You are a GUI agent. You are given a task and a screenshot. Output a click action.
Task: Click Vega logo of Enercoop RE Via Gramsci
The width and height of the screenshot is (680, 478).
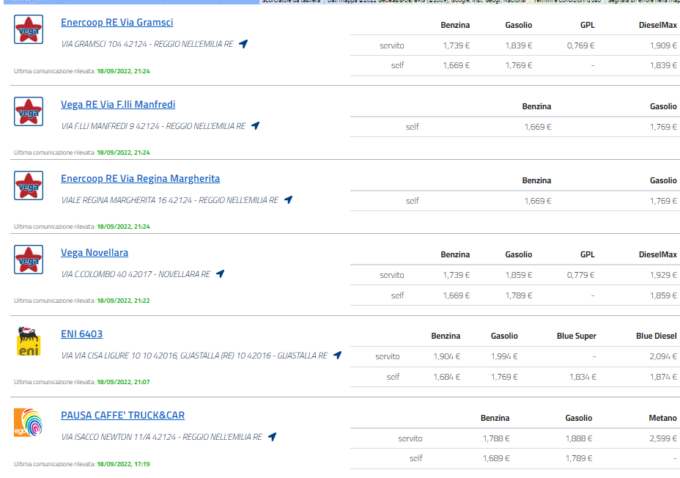[x=29, y=29]
